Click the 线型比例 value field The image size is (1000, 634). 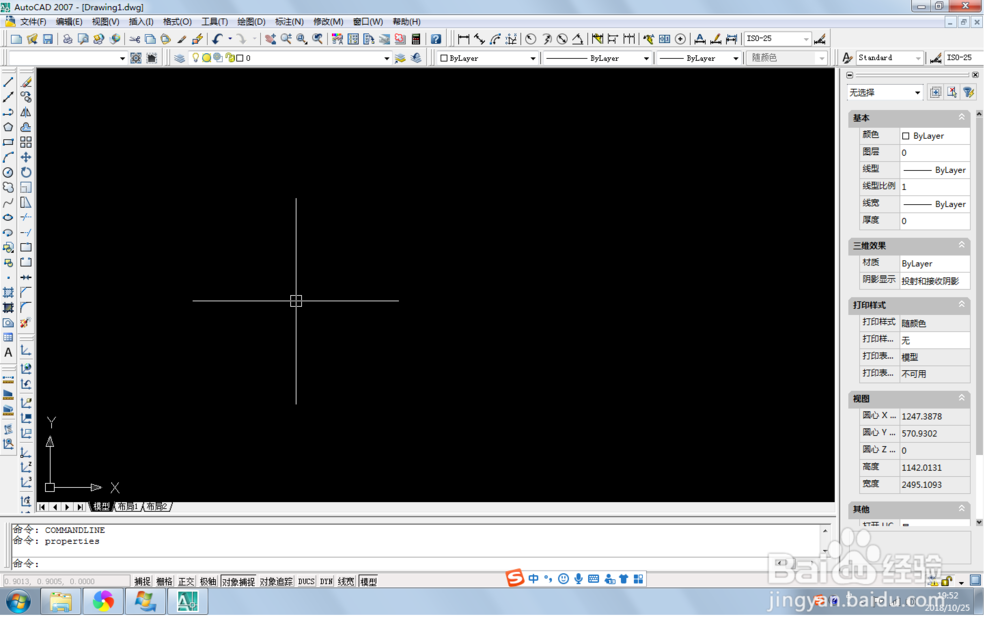[x=934, y=187]
